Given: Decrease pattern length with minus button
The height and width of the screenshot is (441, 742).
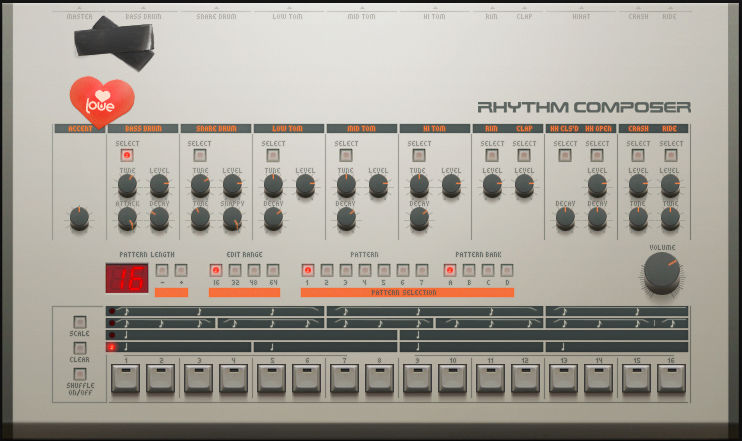Looking at the screenshot, I should (162, 270).
